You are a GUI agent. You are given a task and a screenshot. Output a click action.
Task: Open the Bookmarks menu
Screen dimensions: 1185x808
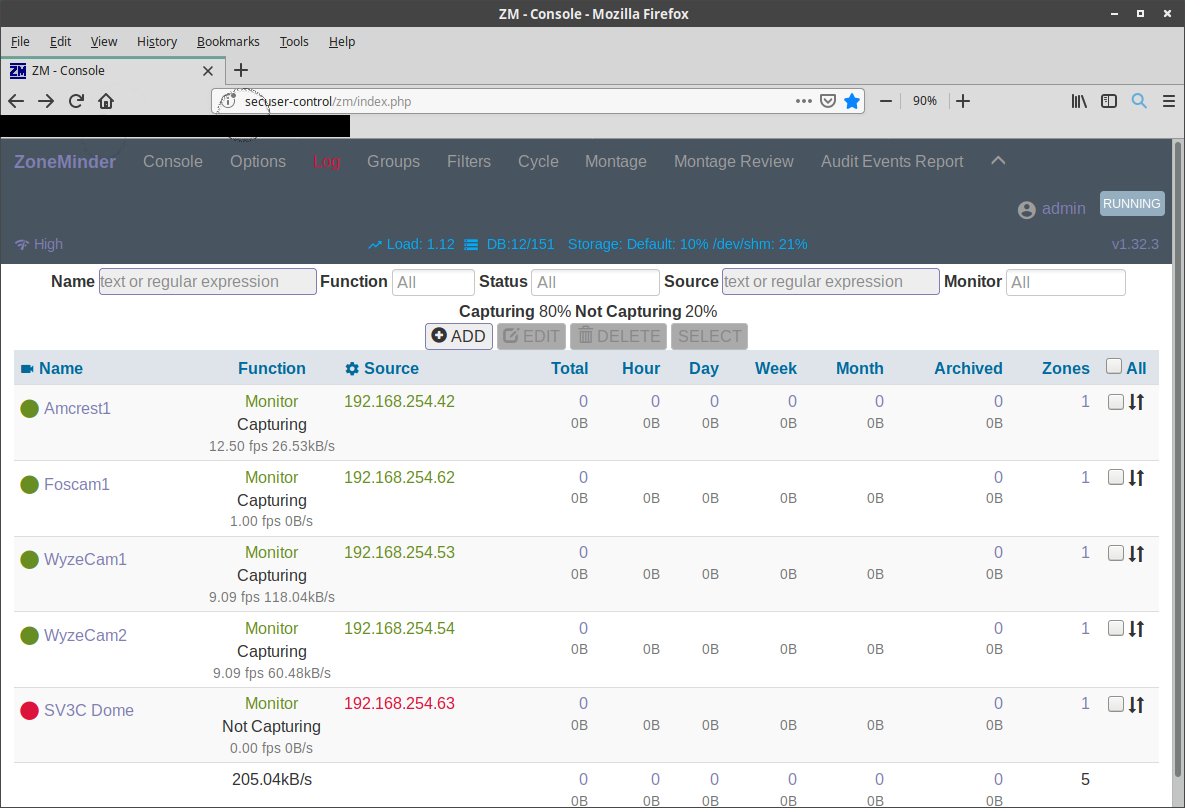228,42
